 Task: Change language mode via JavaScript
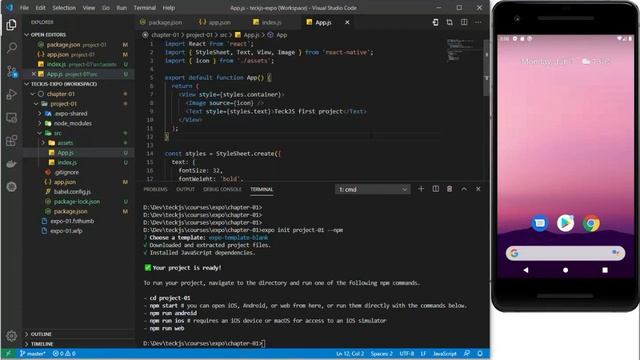[x=444, y=353]
